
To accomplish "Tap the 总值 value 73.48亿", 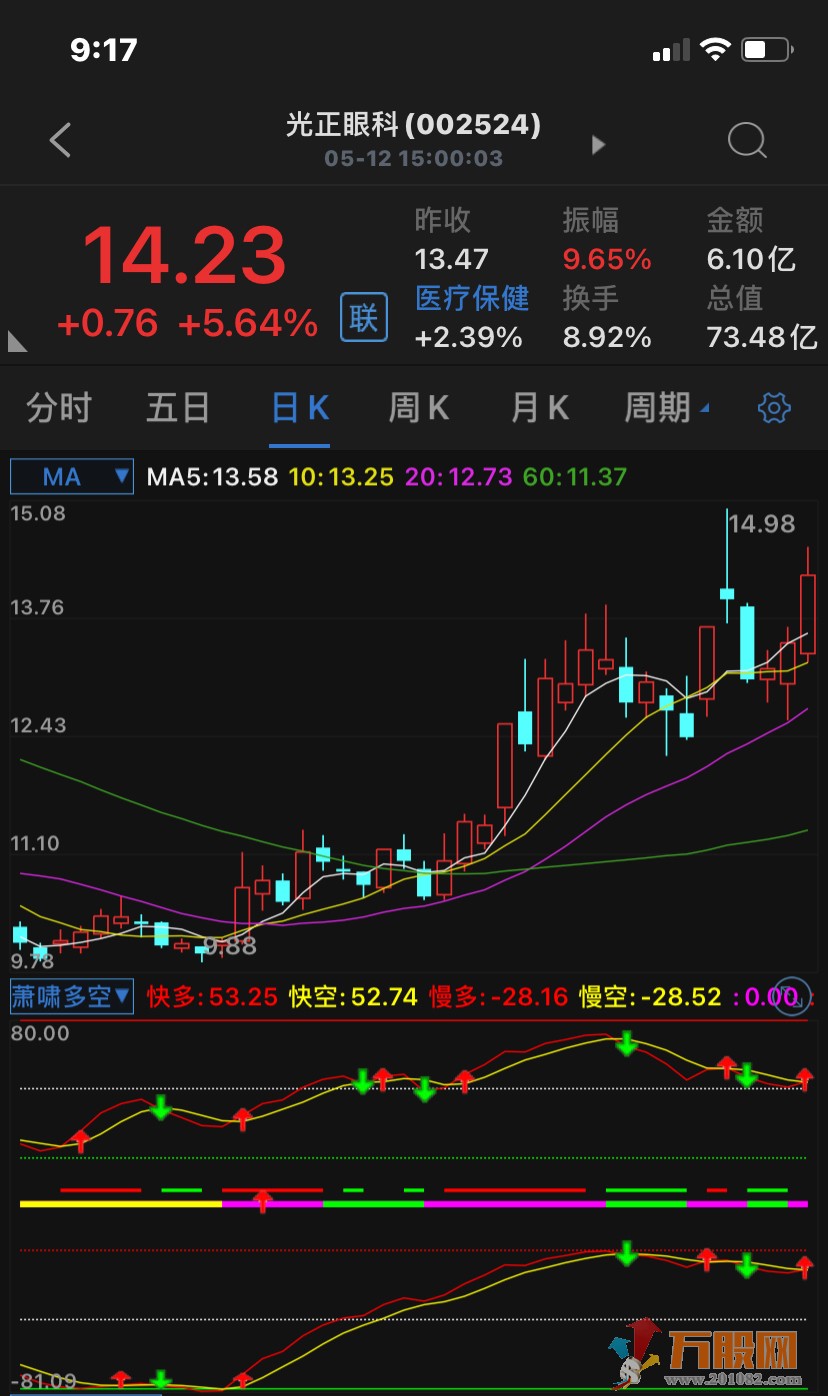I will pyautogui.click(x=762, y=338).
